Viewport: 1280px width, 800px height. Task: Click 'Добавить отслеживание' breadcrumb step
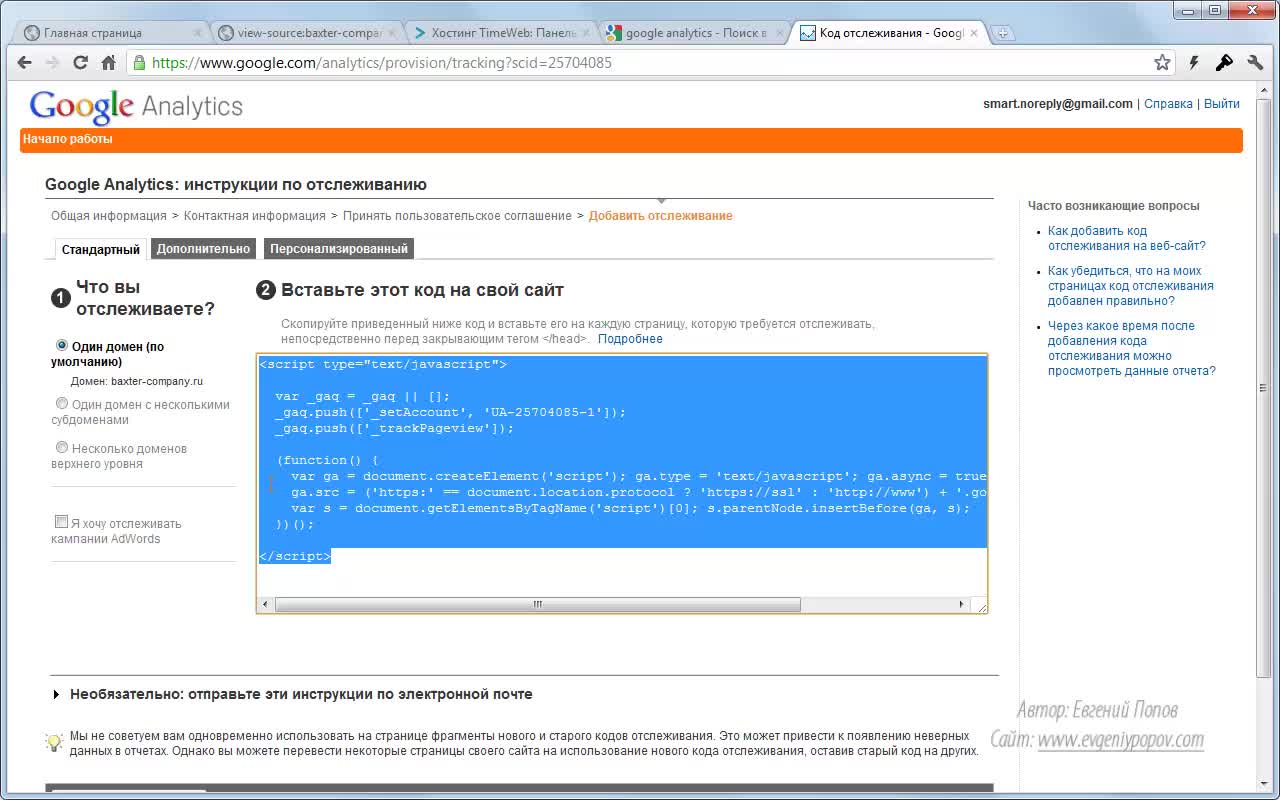[x=660, y=216]
